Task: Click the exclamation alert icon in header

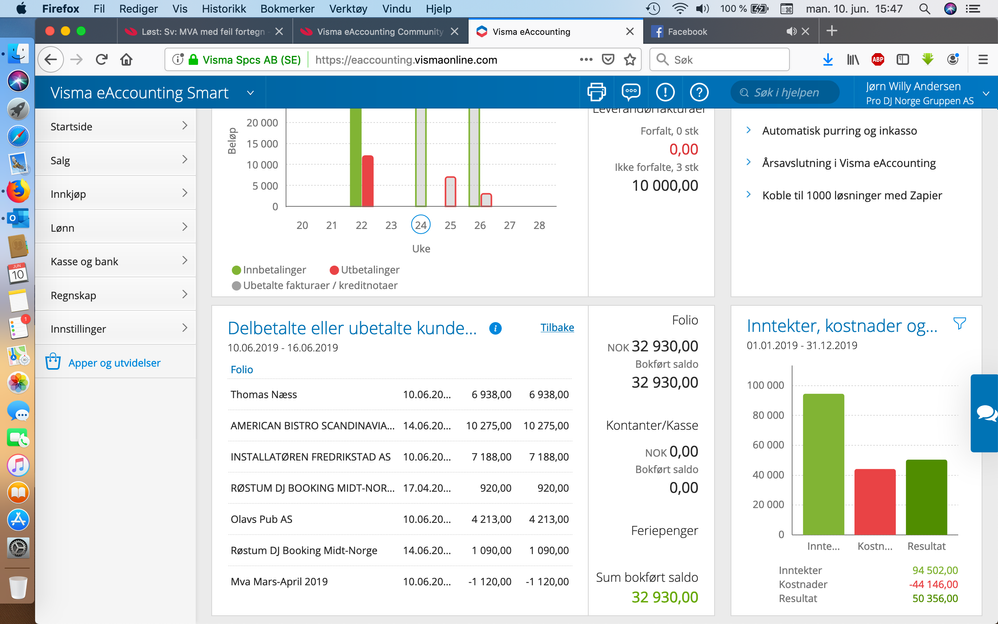Action: 665,92
